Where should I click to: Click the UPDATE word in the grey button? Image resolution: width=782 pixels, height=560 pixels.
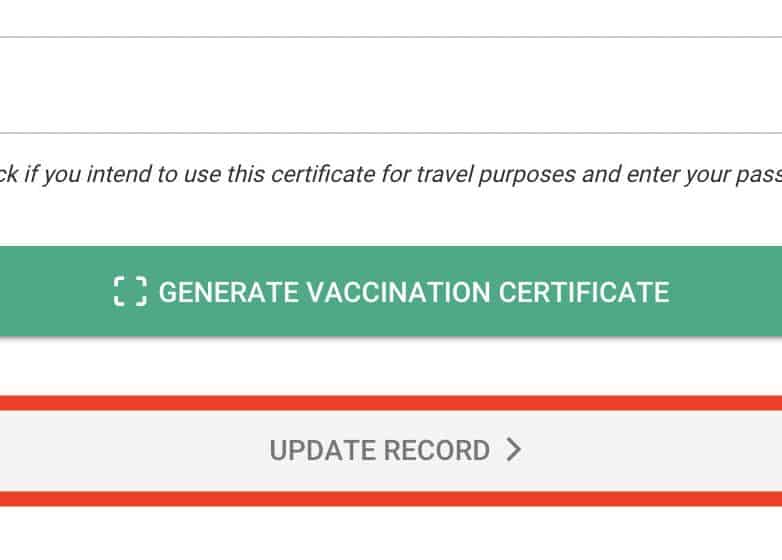[x=318, y=450]
